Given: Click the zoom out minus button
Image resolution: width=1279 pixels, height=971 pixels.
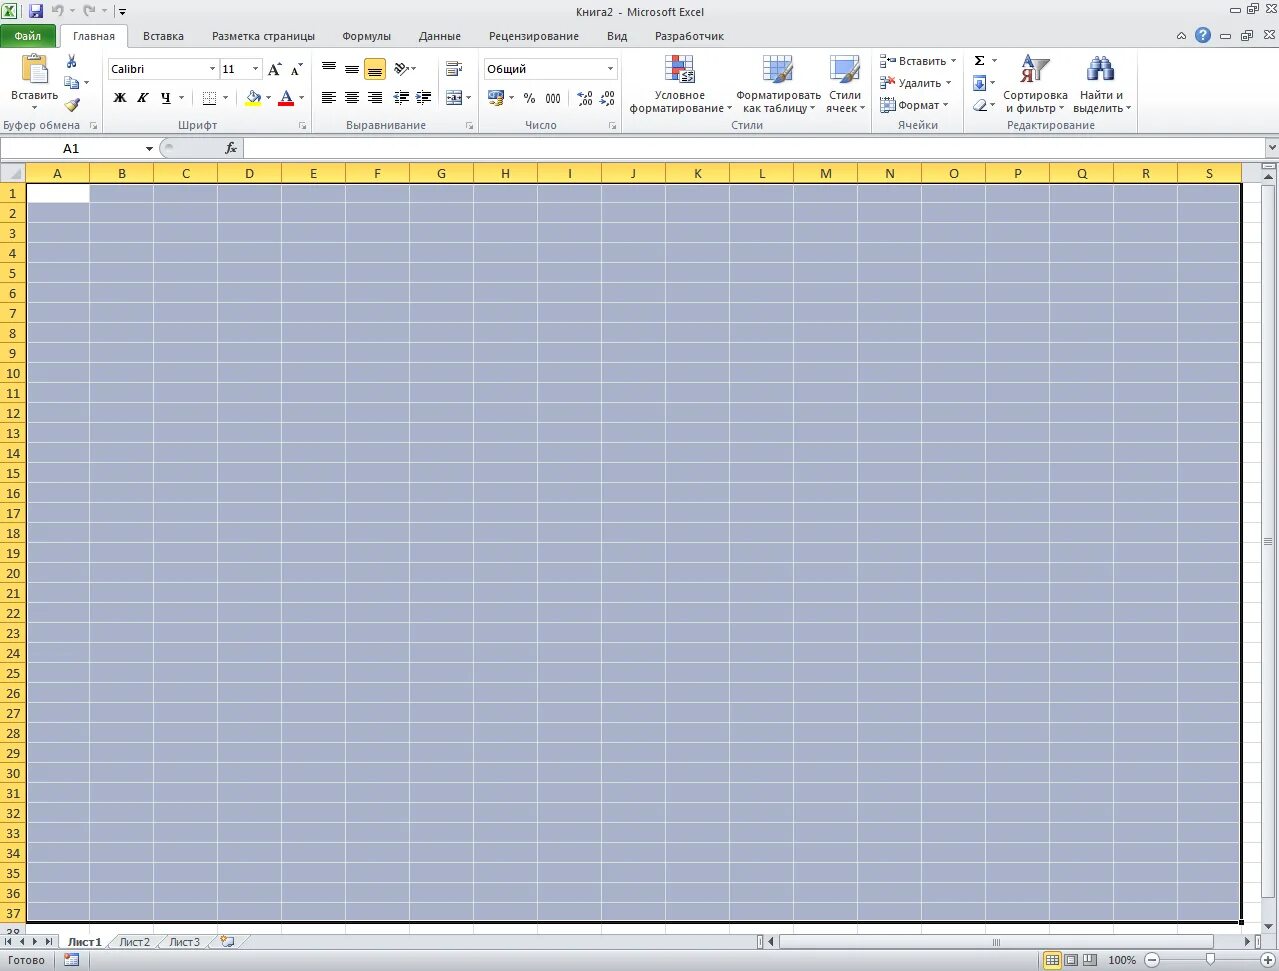Looking at the screenshot, I should click(x=1152, y=960).
